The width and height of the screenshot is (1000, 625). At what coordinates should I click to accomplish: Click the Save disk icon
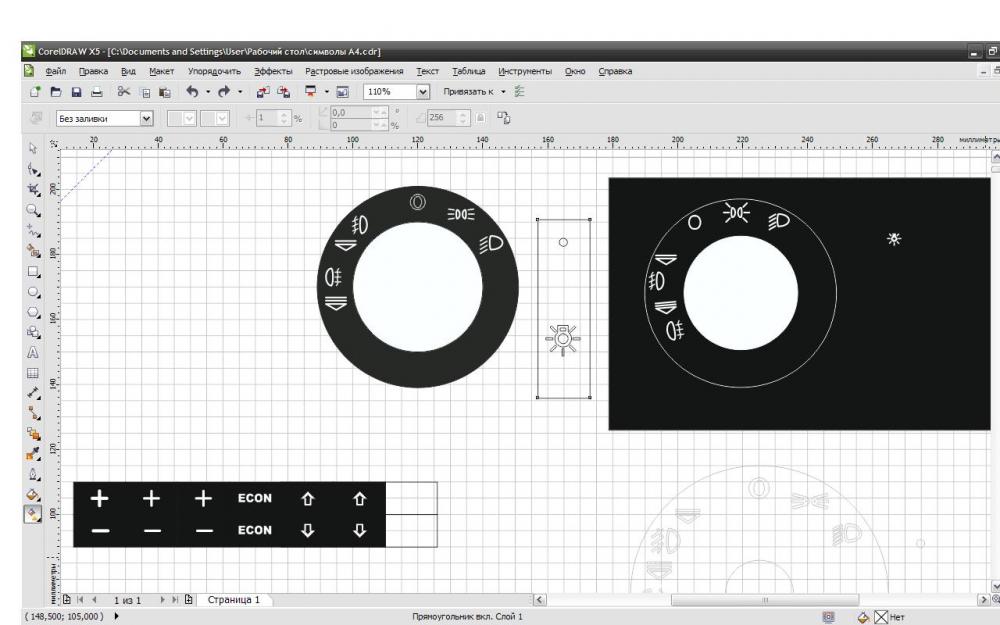pyautogui.click(x=75, y=91)
